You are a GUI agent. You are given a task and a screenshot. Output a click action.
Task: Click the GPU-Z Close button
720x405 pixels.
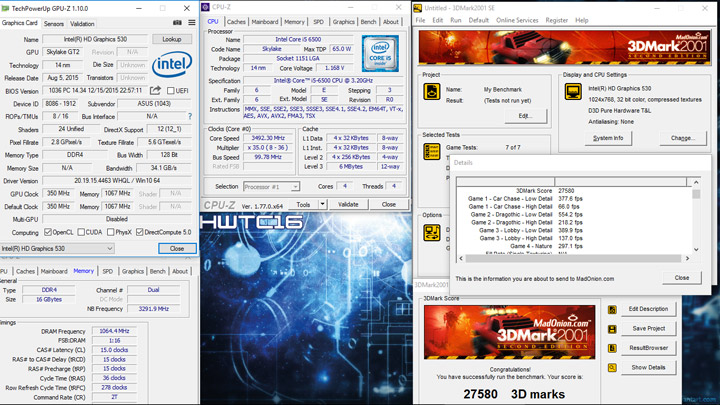pos(177,248)
